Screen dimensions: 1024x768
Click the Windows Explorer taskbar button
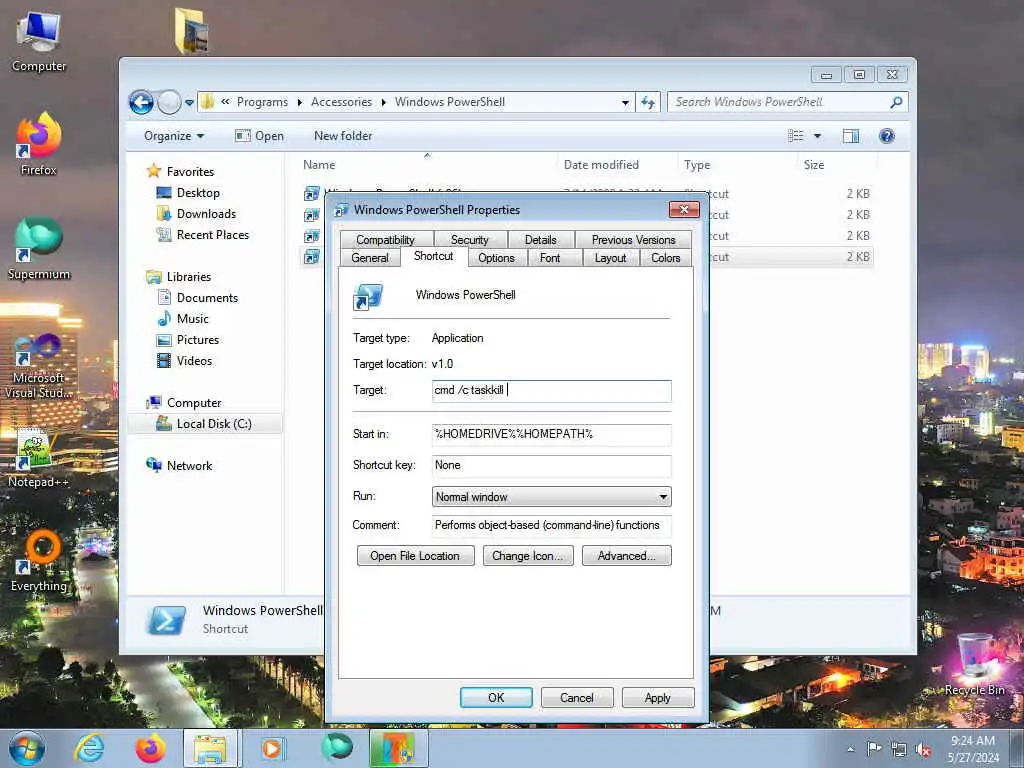pos(211,748)
